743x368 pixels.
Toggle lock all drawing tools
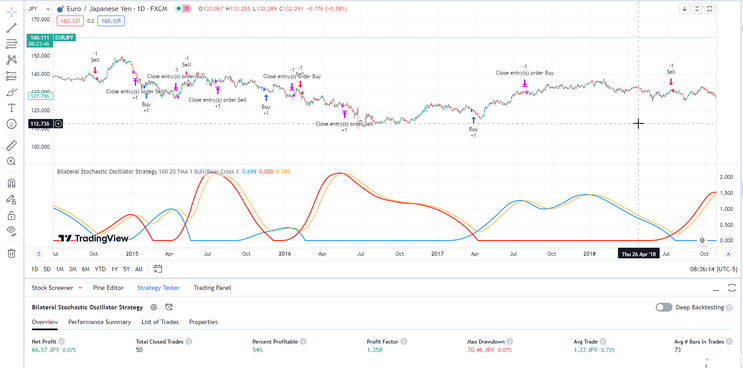tap(11, 215)
